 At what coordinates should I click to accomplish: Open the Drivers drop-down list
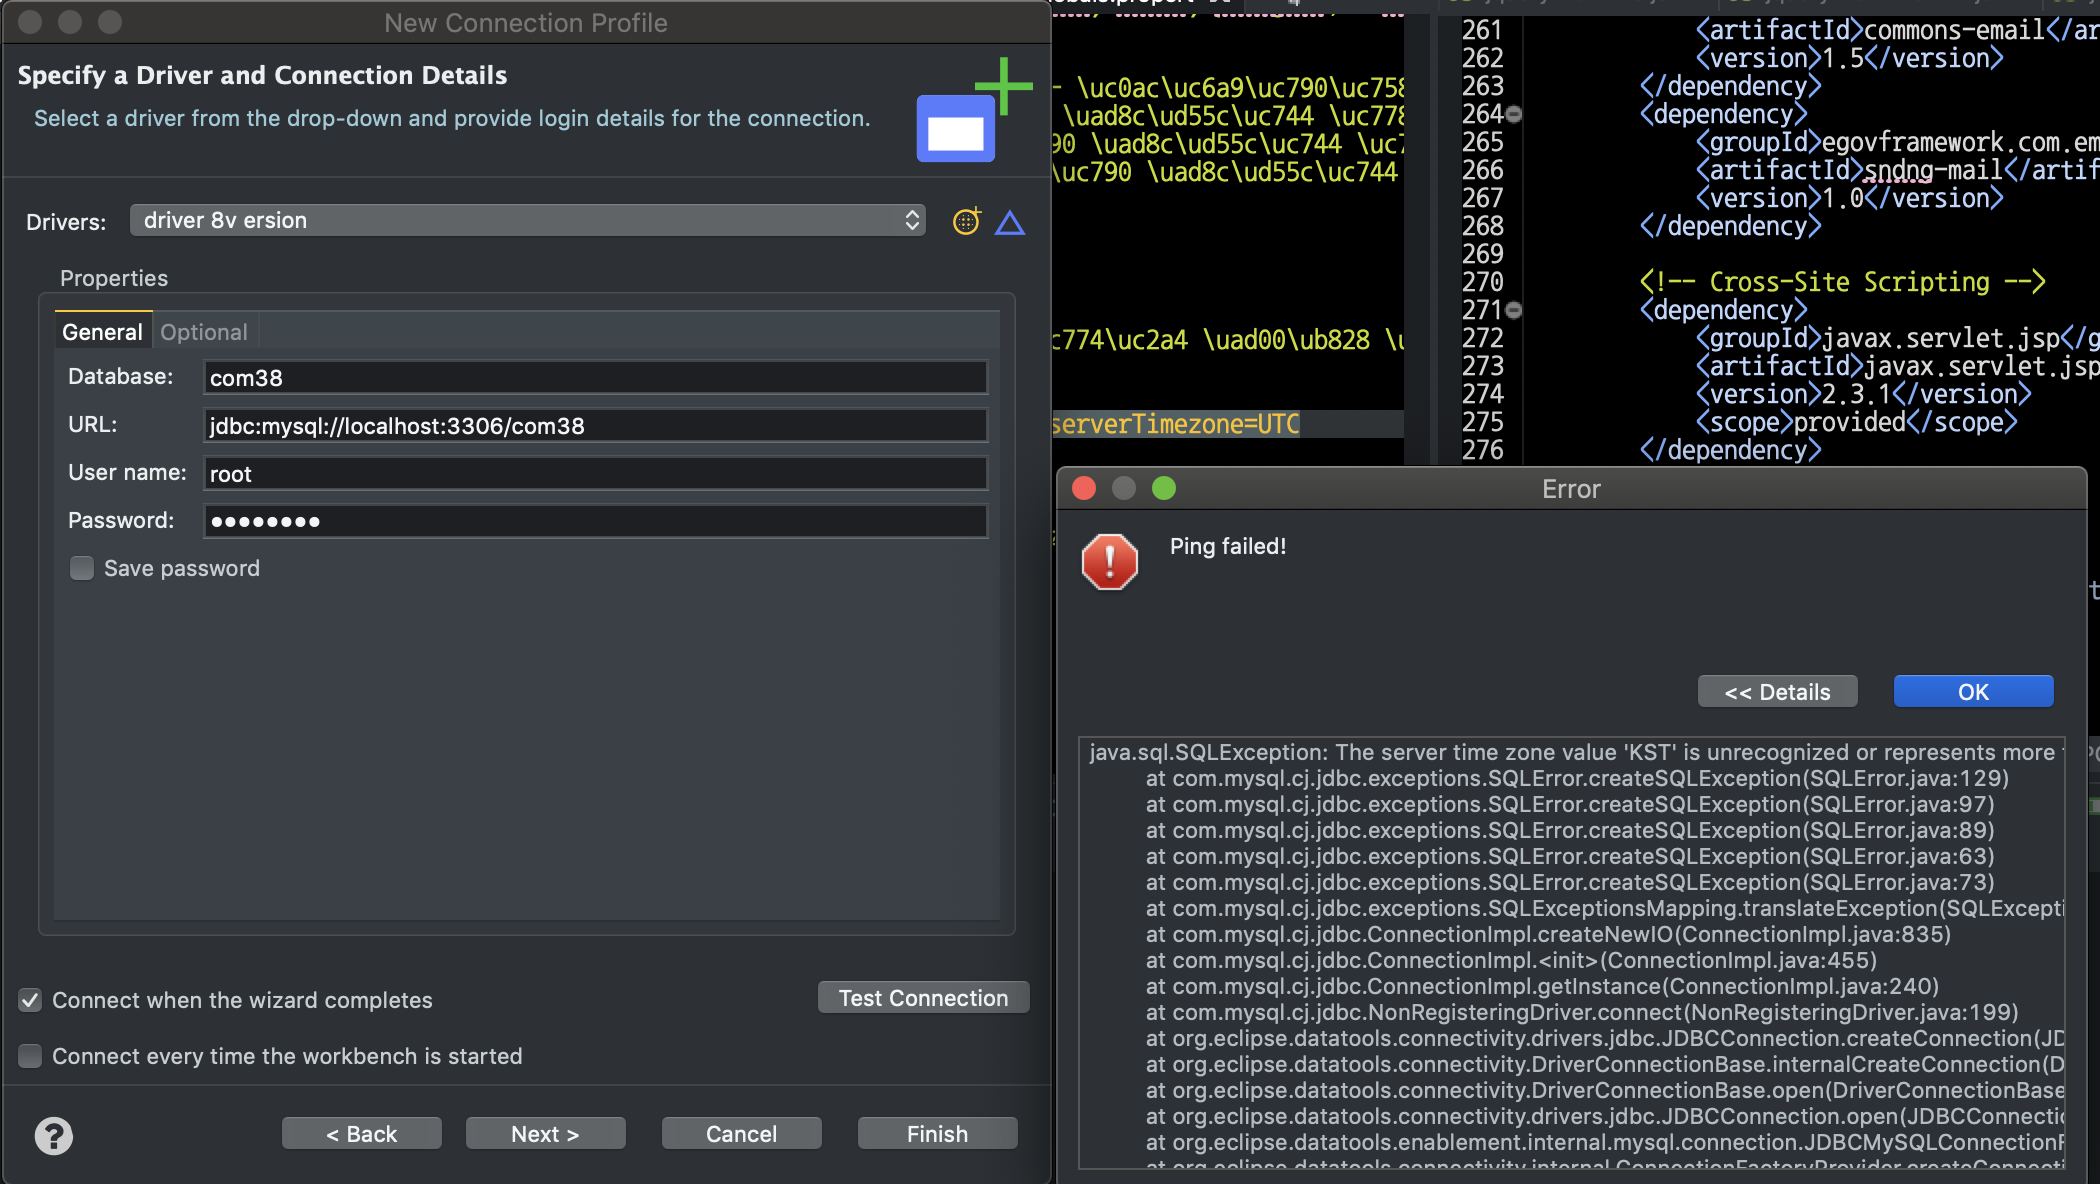click(527, 220)
